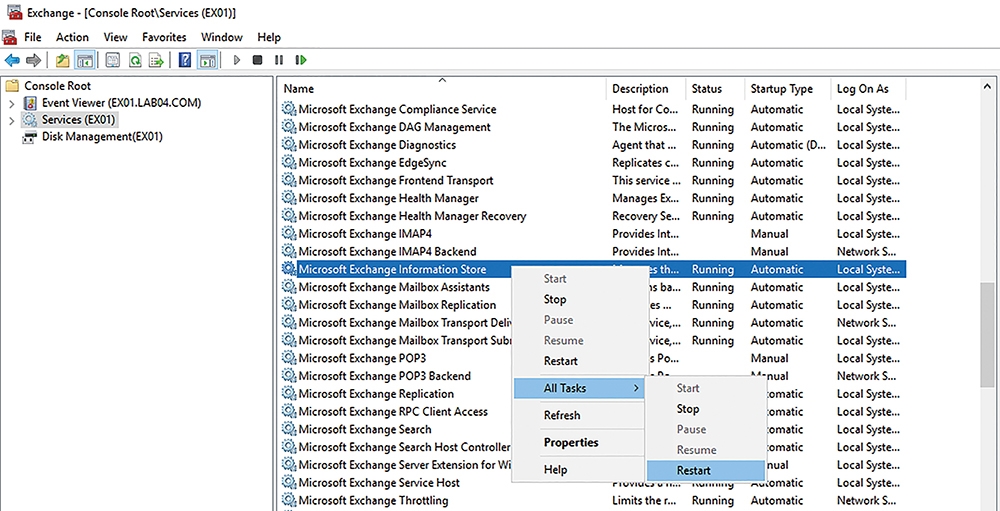Click the Forward arrow toolbar icon

point(33,61)
